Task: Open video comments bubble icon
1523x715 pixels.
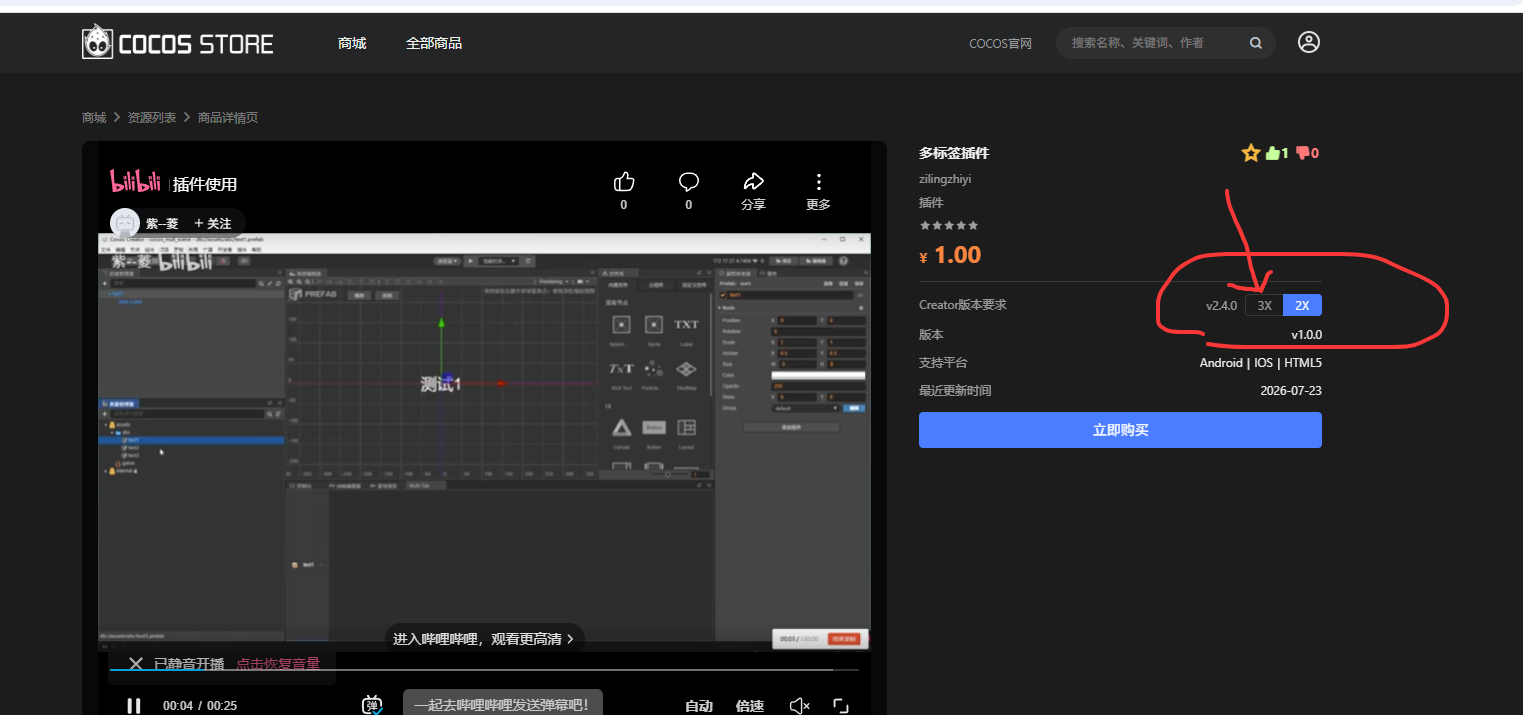Action: [688, 182]
